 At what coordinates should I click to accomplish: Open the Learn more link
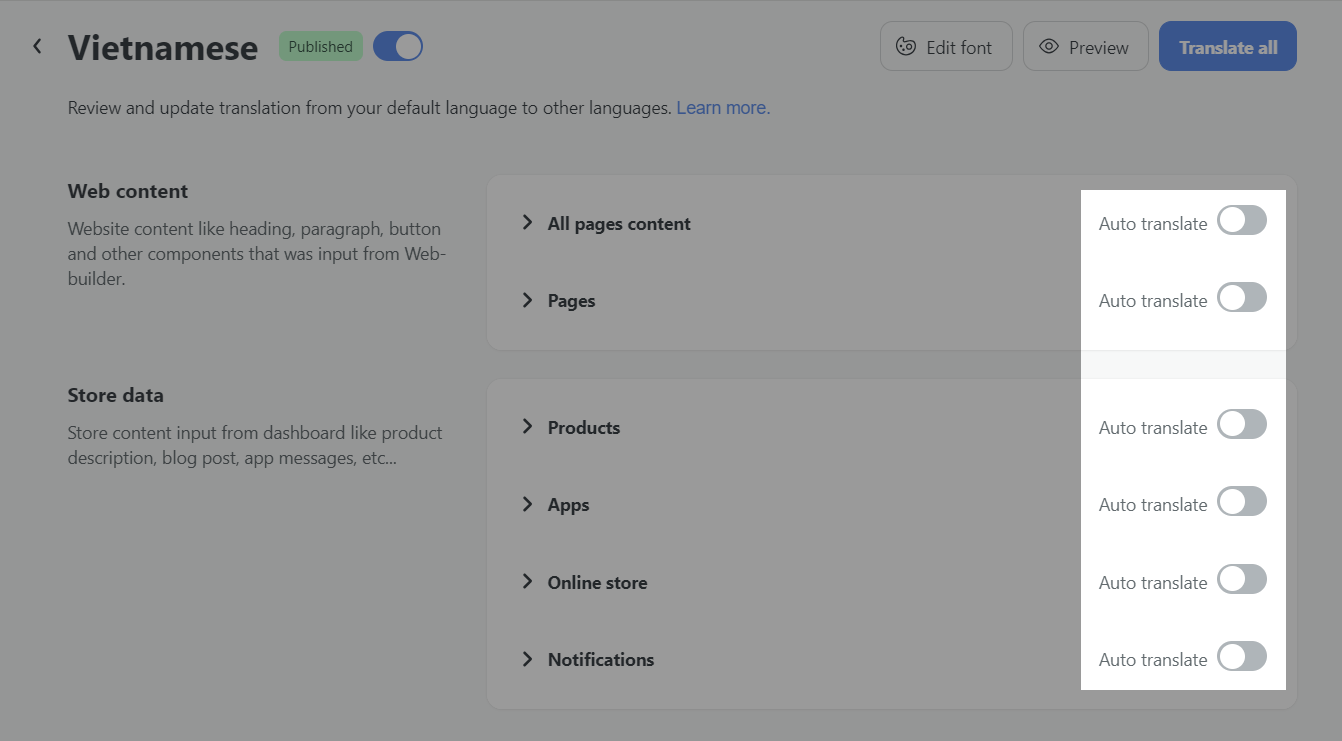pos(723,107)
